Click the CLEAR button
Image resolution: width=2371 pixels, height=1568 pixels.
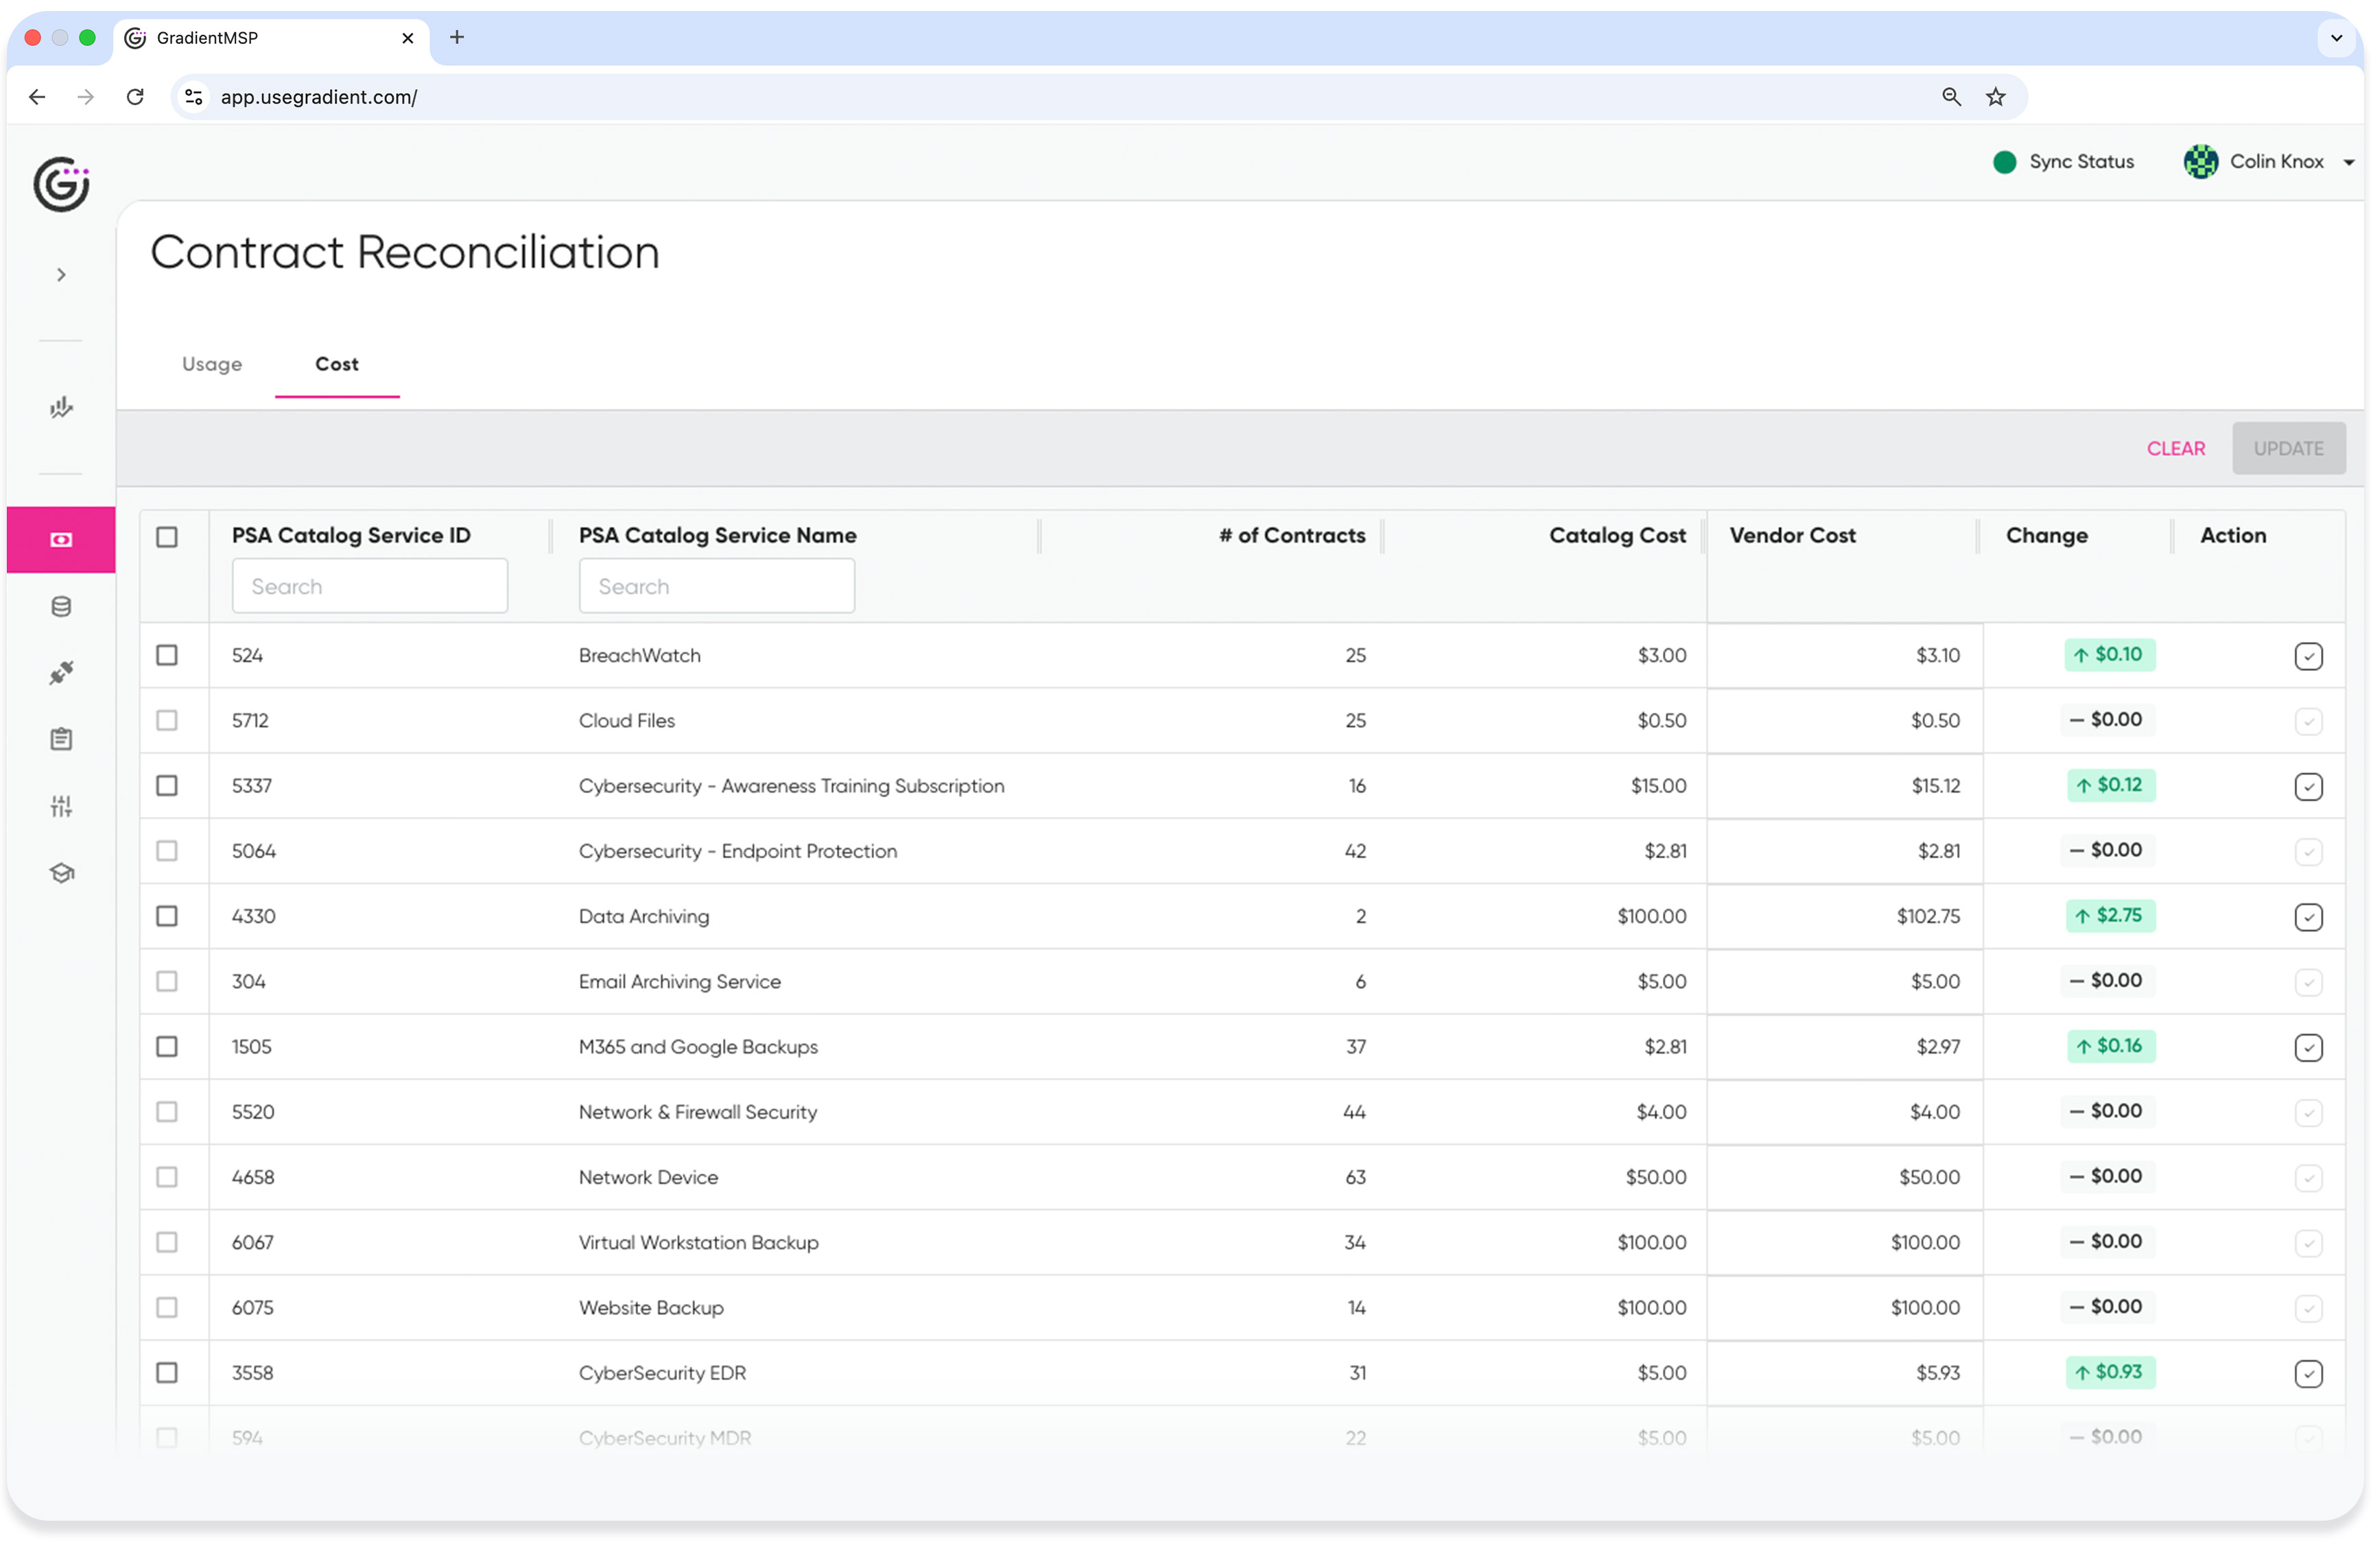pos(2175,449)
